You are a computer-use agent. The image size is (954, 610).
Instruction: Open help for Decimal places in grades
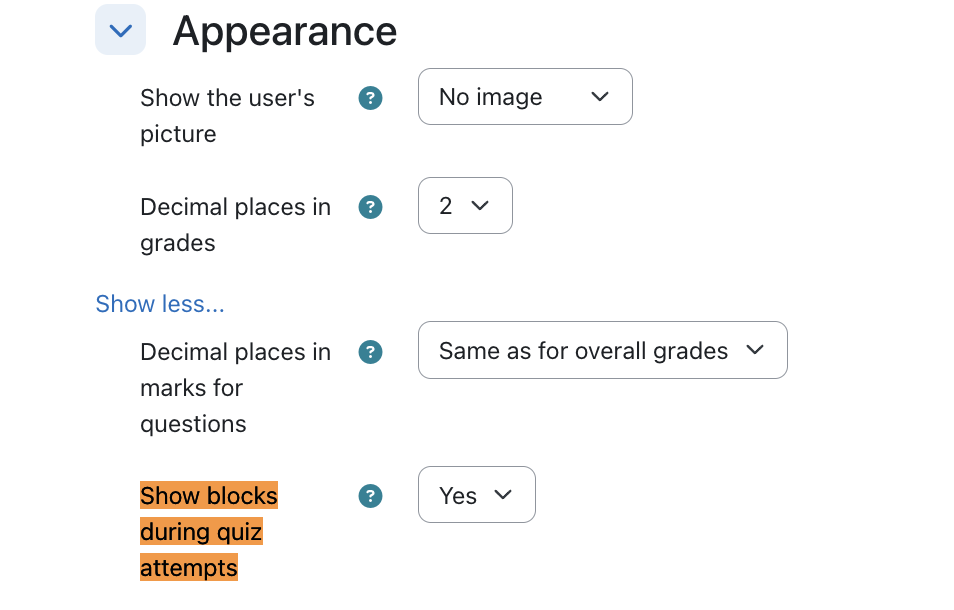[370, 207]
